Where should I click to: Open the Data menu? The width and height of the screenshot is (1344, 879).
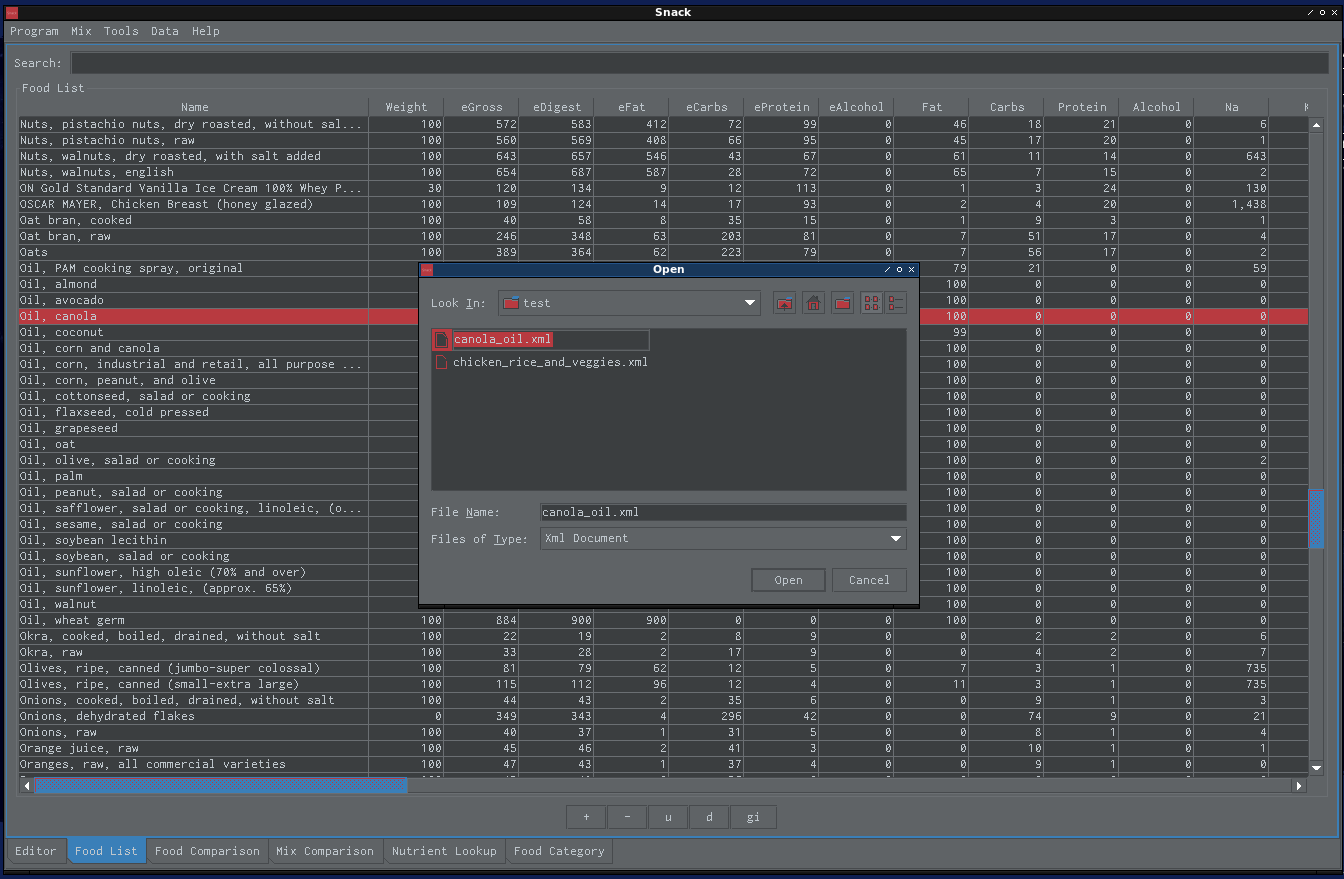click(x=165, y=31)
